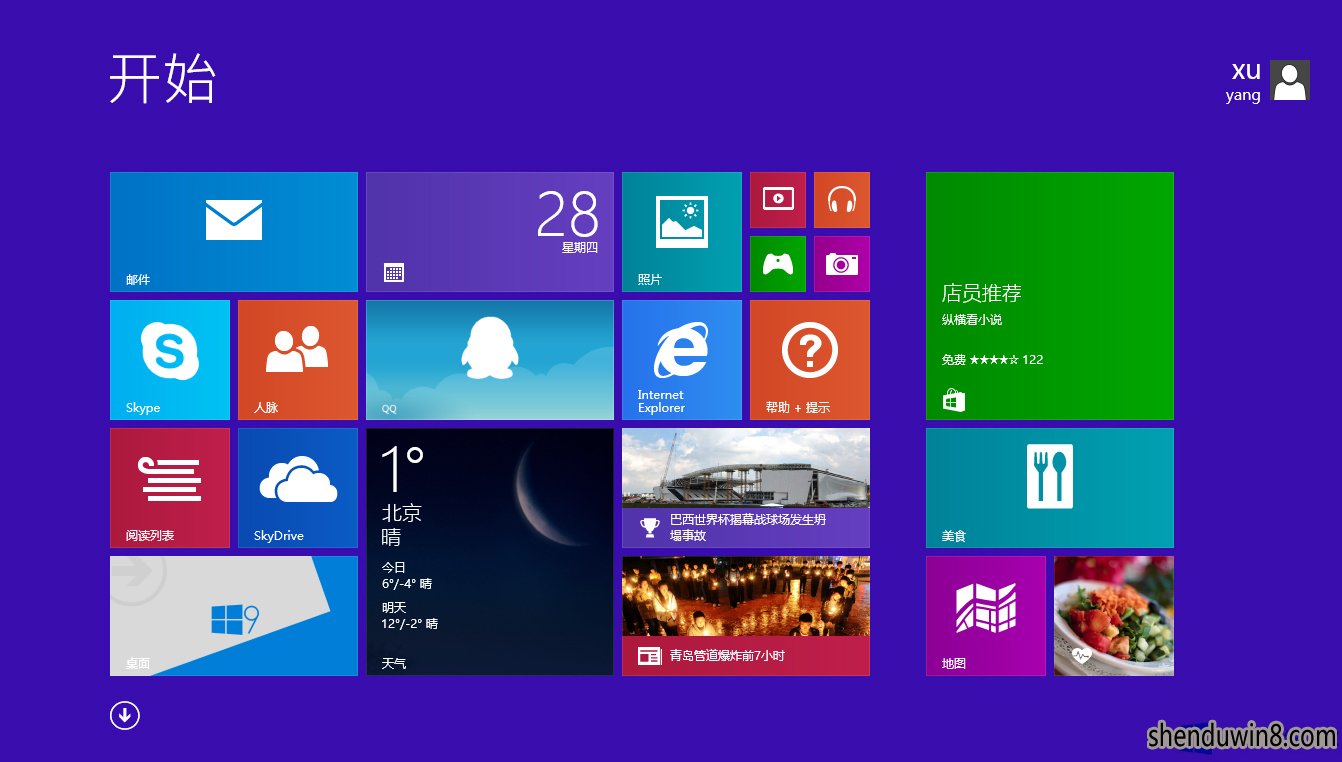Open the Food & Drink (美食) tile
This screenshot has width=1342, height=762.
click(1050, 488)
